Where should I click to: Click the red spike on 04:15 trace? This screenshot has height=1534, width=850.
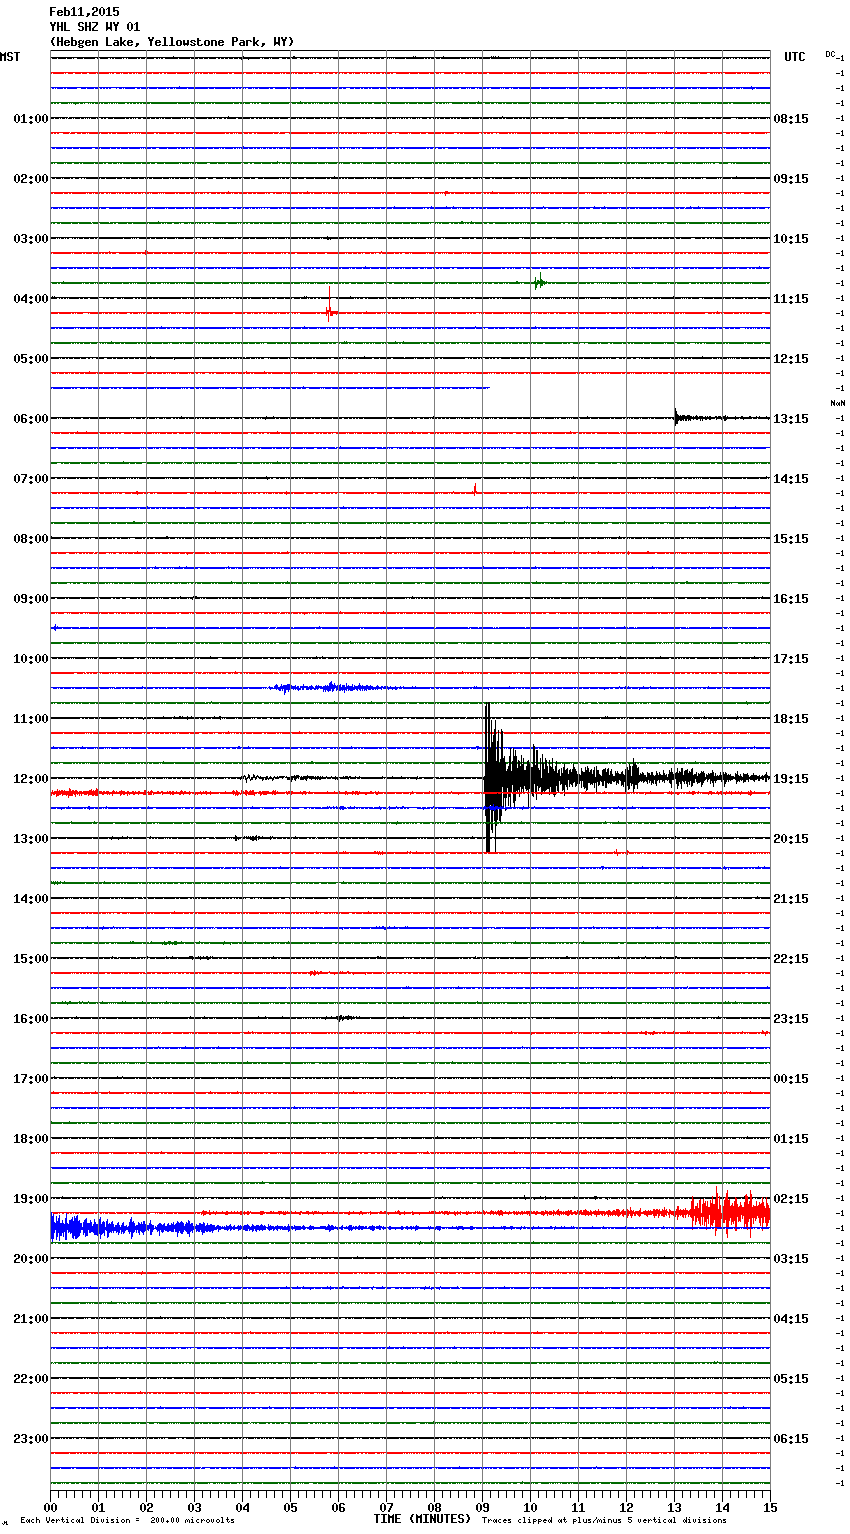pos(329,311)
